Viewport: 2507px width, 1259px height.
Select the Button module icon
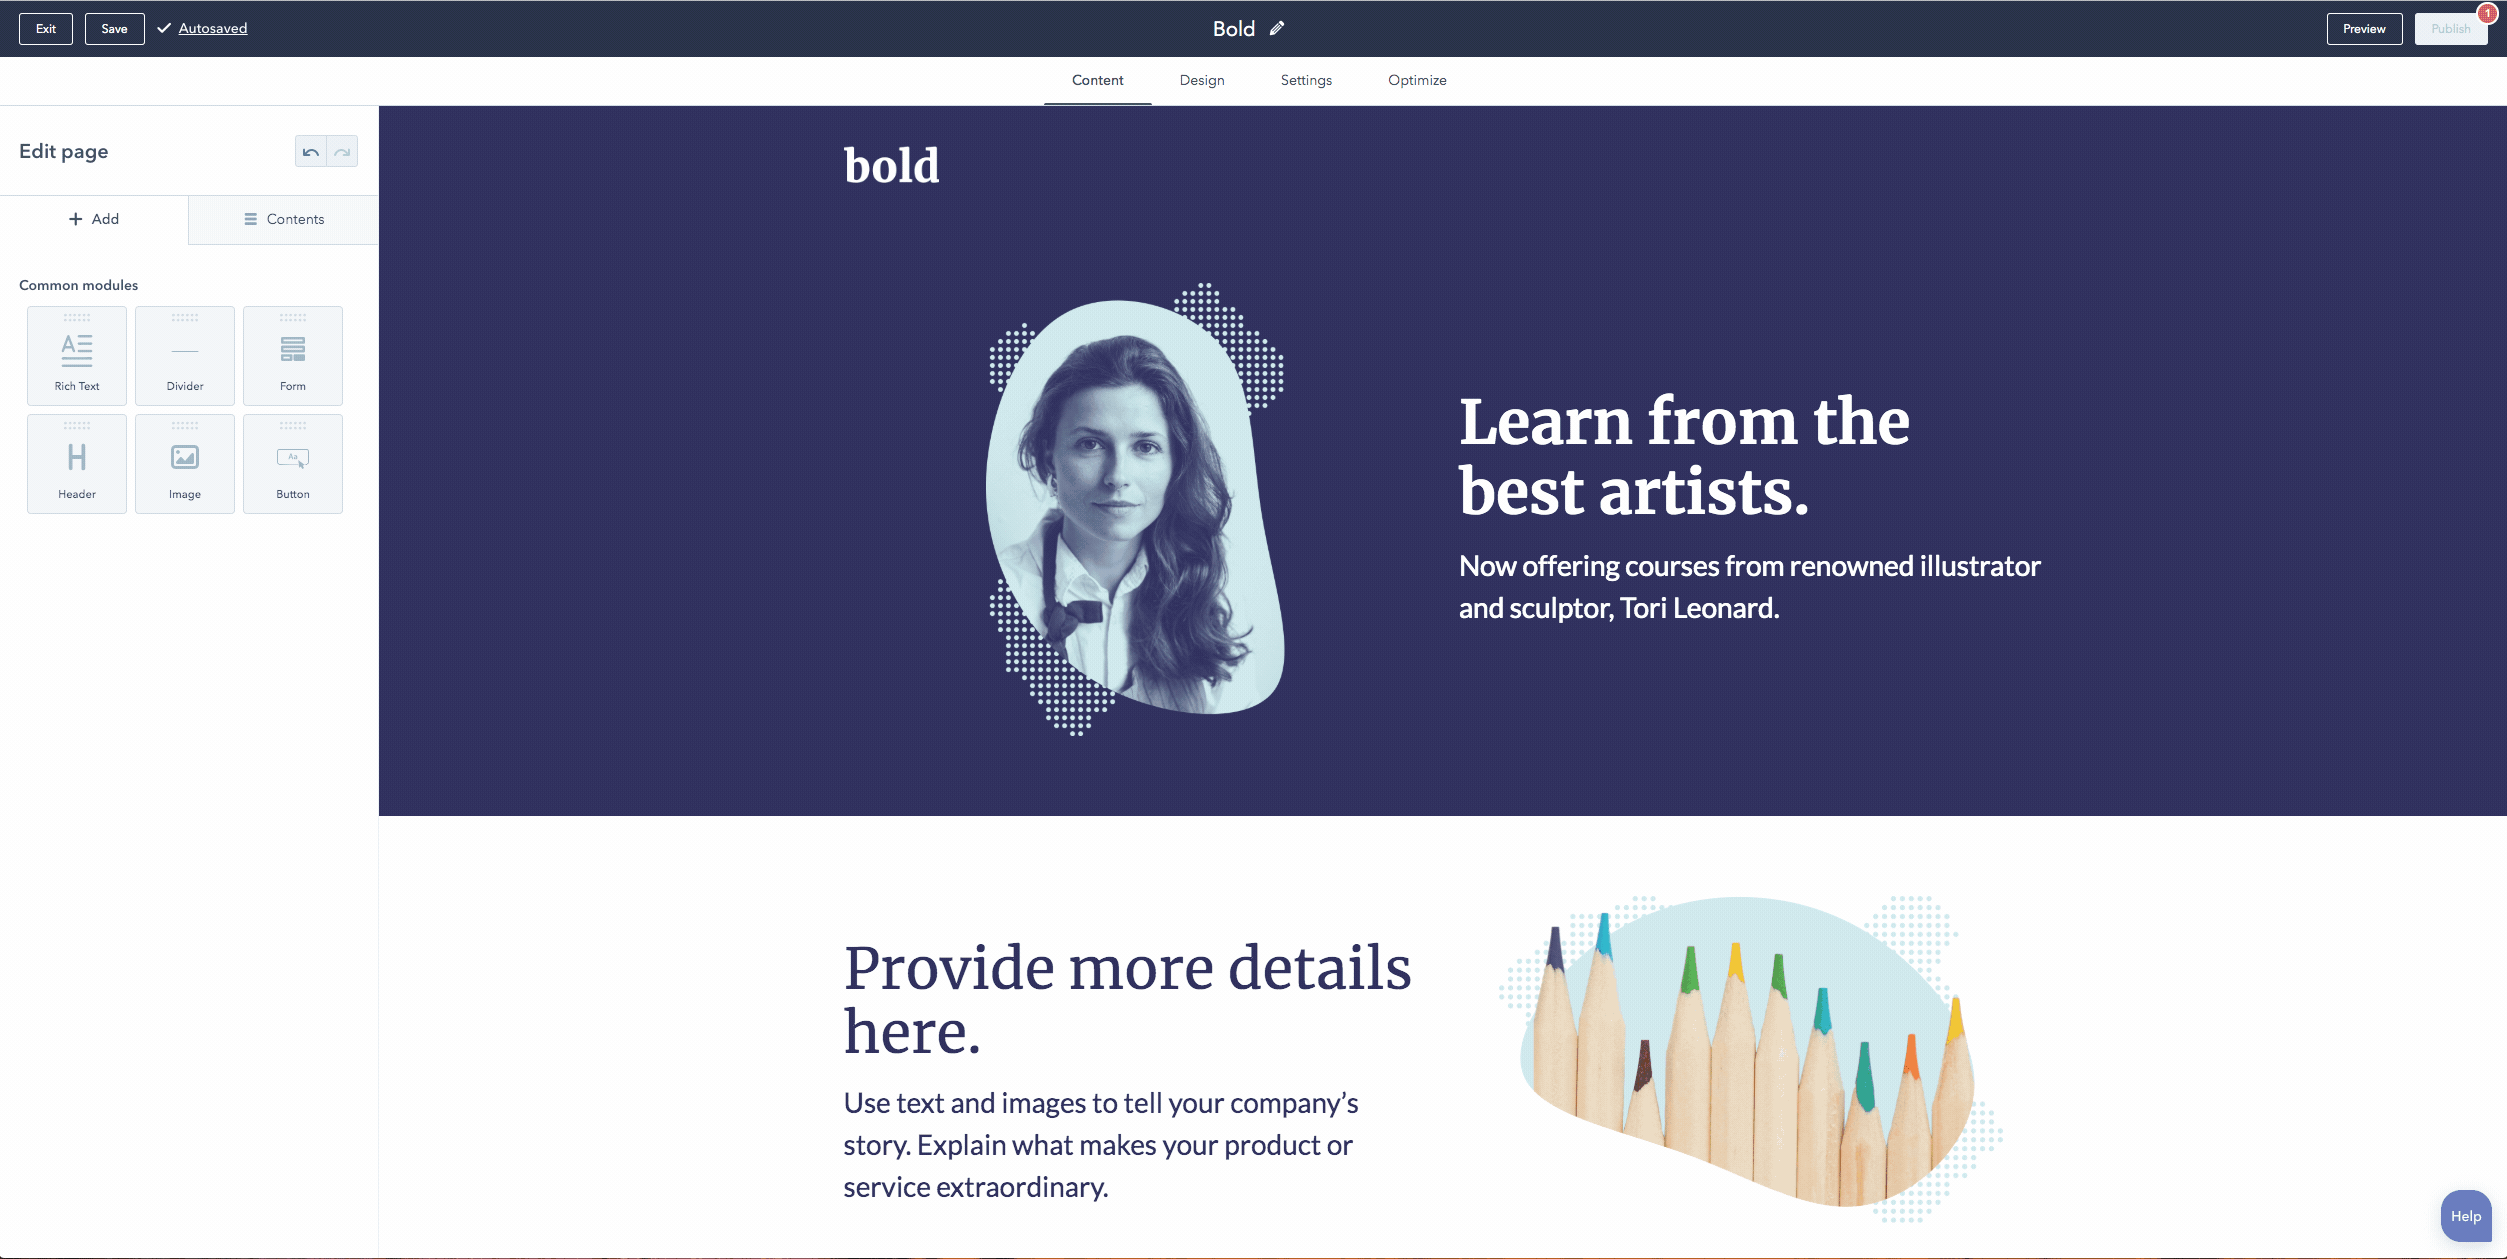pyautogui.click(x=292, y=458)
